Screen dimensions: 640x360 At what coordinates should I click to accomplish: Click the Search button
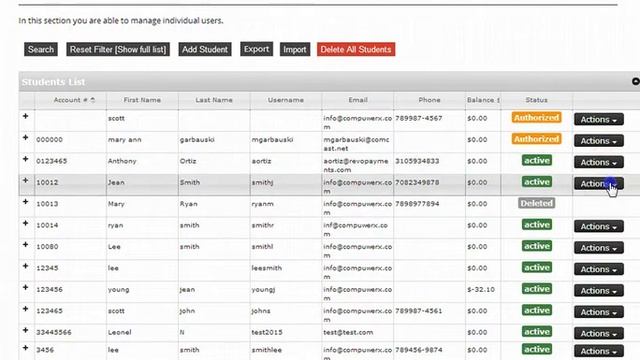[41, 49]
